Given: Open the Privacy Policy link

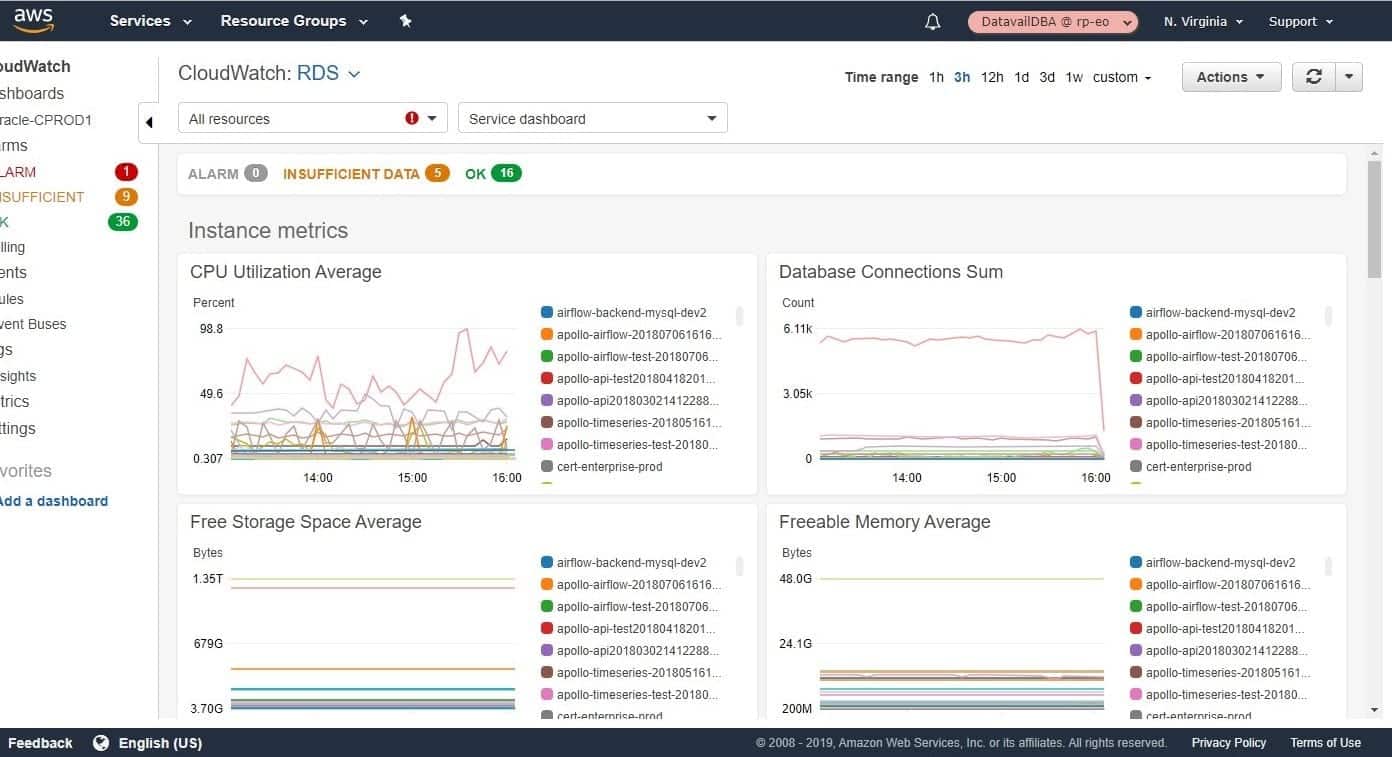Looking at the screenshot, I should [1229, 743].
